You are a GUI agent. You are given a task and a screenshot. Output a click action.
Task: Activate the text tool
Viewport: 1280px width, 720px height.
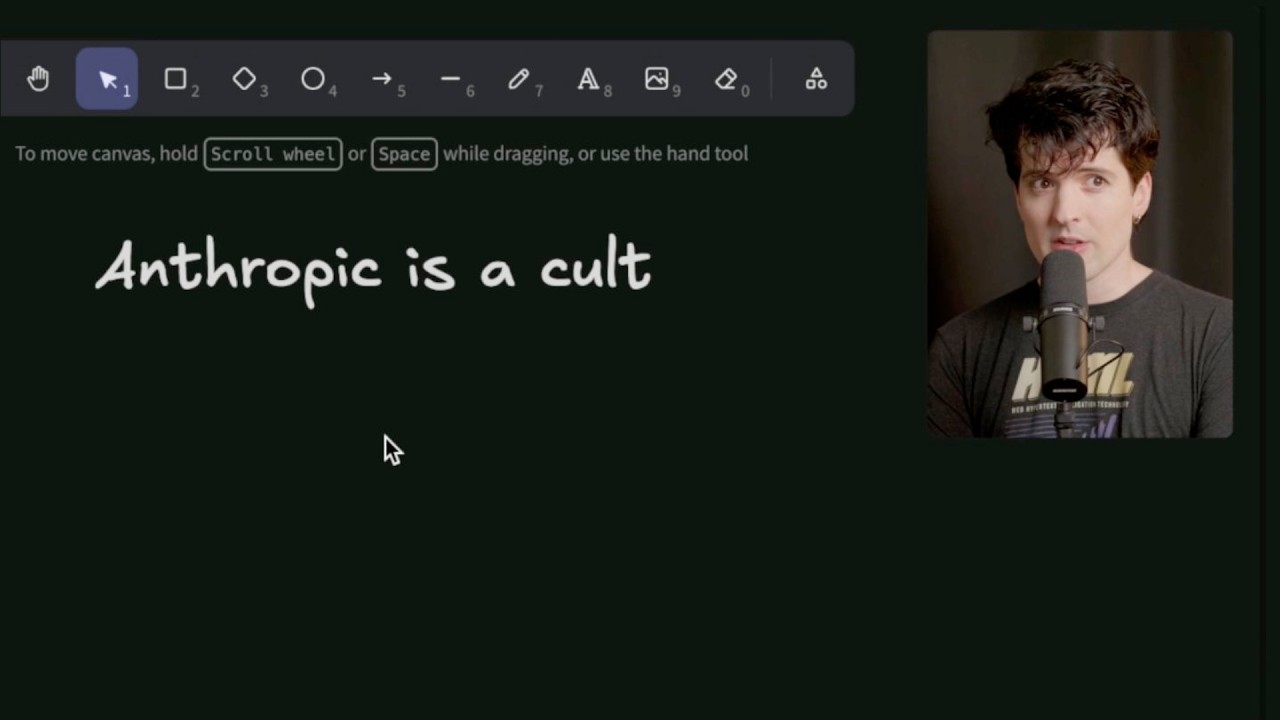(587, 79)
